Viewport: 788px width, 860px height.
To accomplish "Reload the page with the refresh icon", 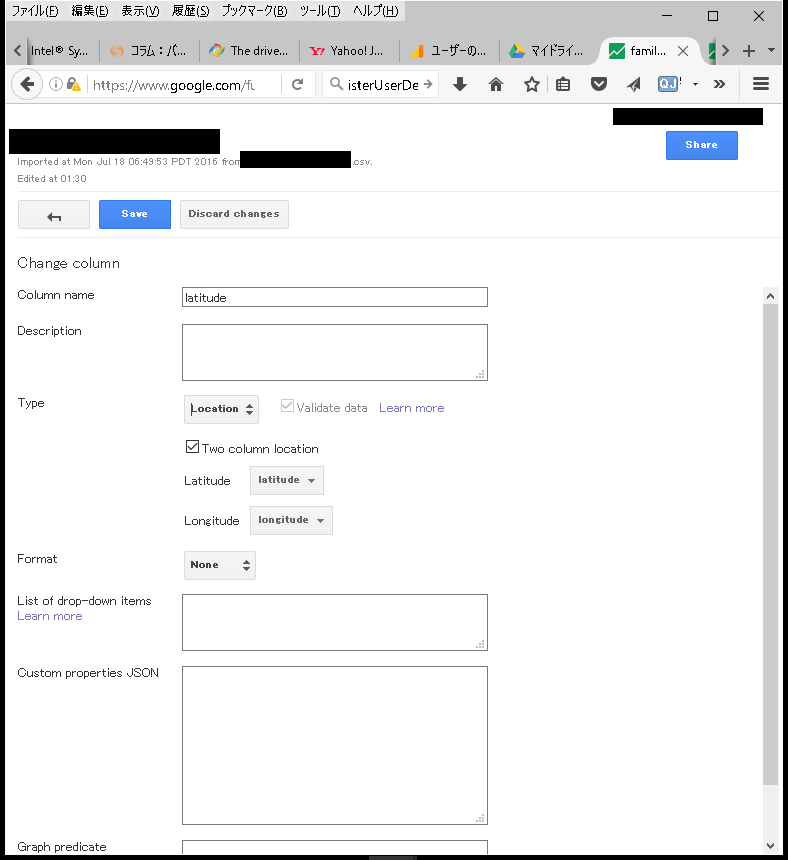I will coord(298,84).
